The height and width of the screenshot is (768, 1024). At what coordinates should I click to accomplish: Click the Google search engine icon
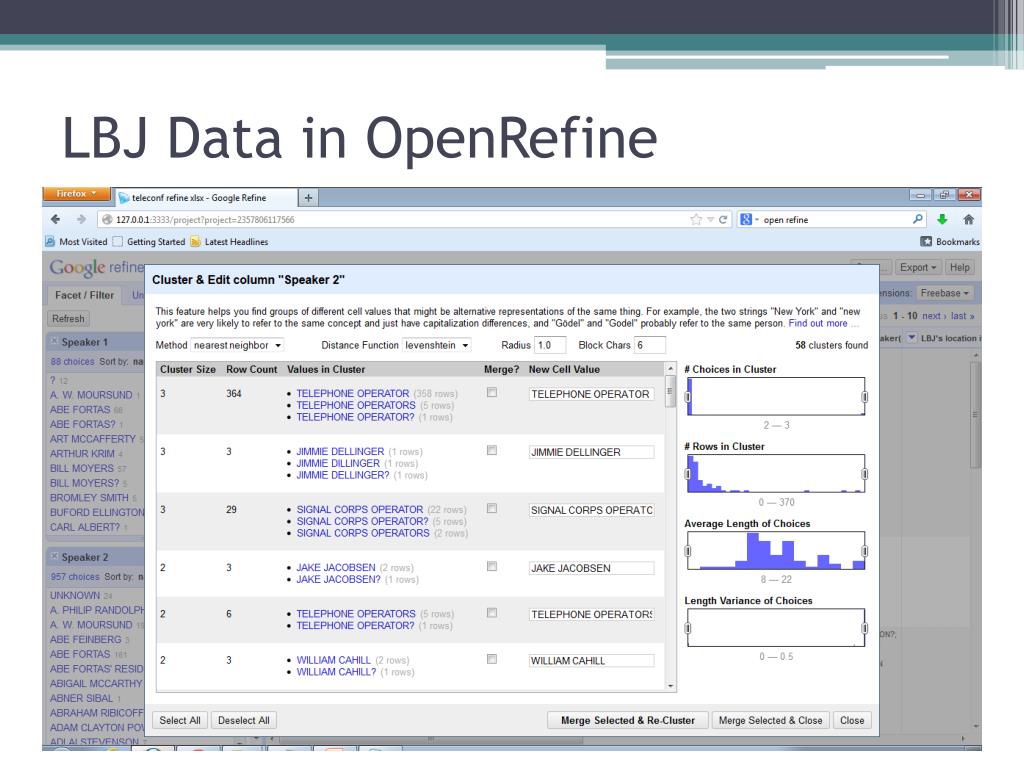coord(746,219)
